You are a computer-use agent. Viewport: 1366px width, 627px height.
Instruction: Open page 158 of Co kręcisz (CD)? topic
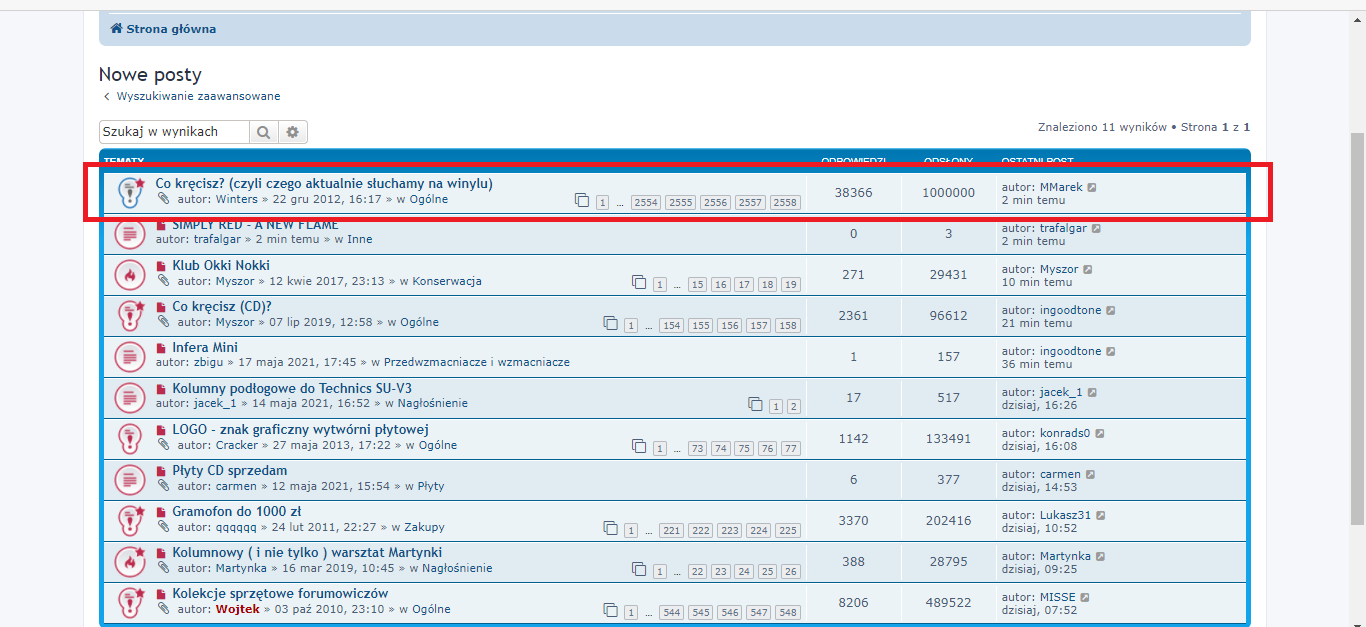pyautogui.click(x=788, y=326)
